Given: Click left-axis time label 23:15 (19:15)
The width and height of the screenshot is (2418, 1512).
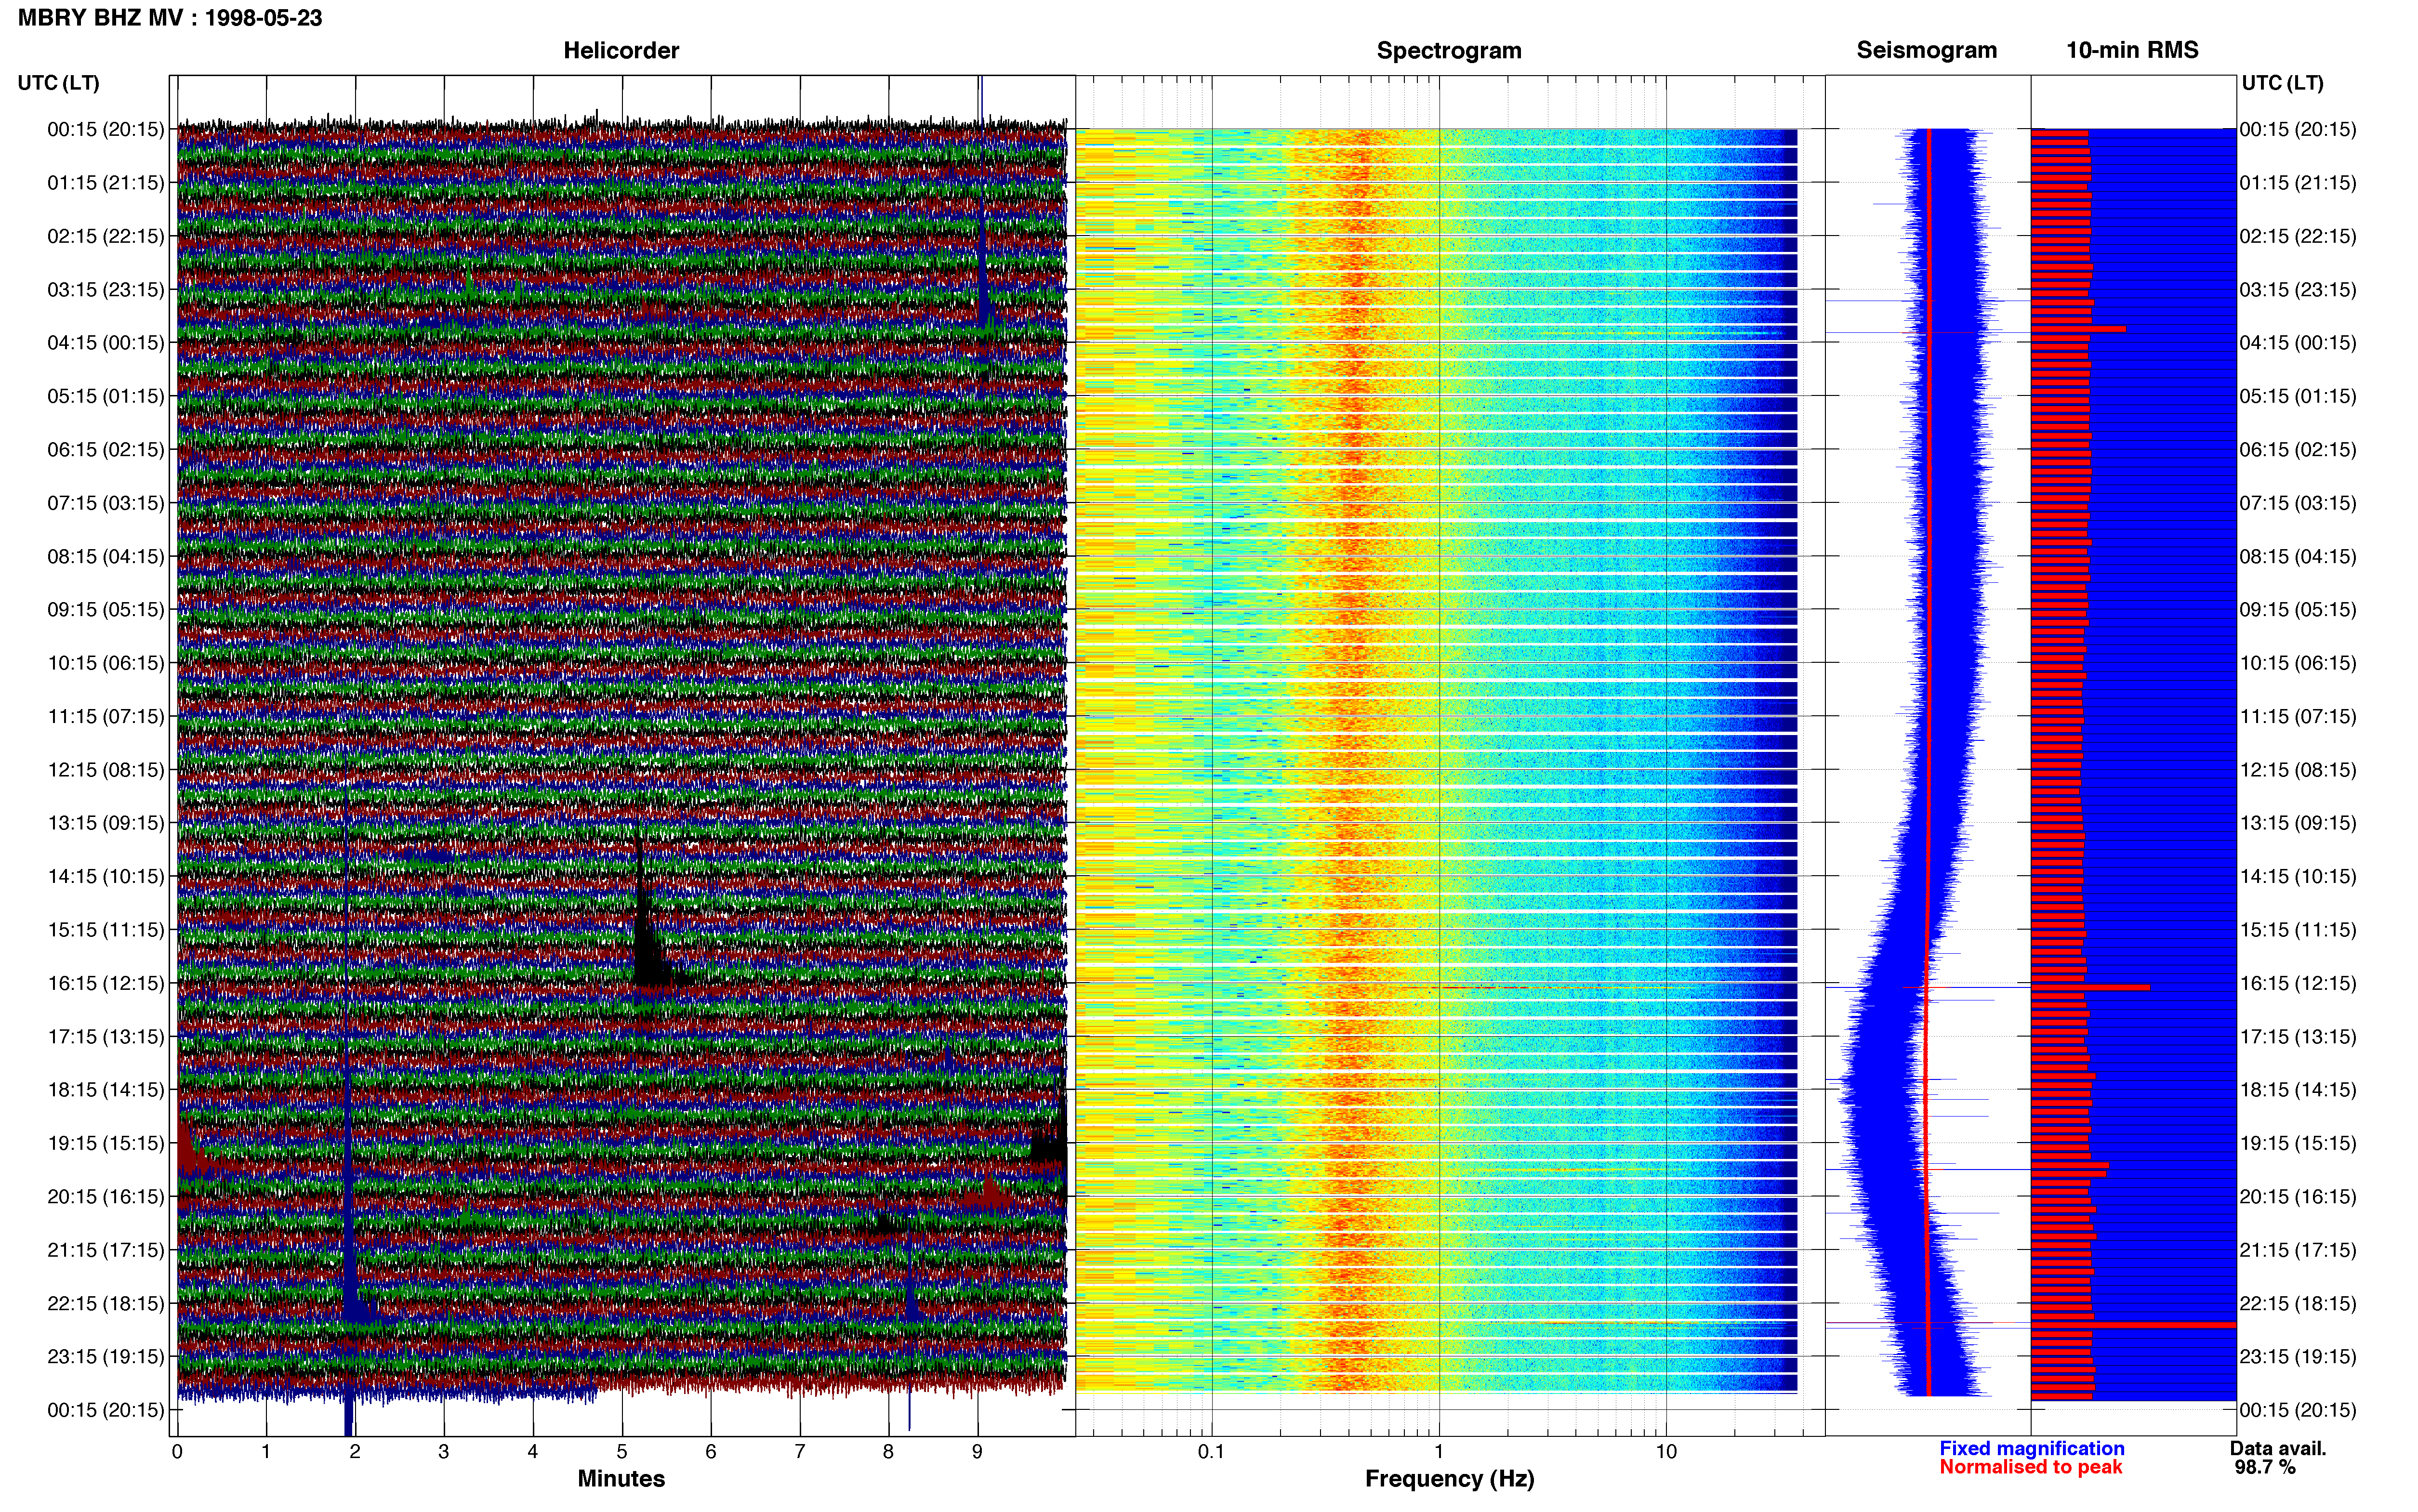Looking at the screenshot, I should click(x=106, y=1357).
